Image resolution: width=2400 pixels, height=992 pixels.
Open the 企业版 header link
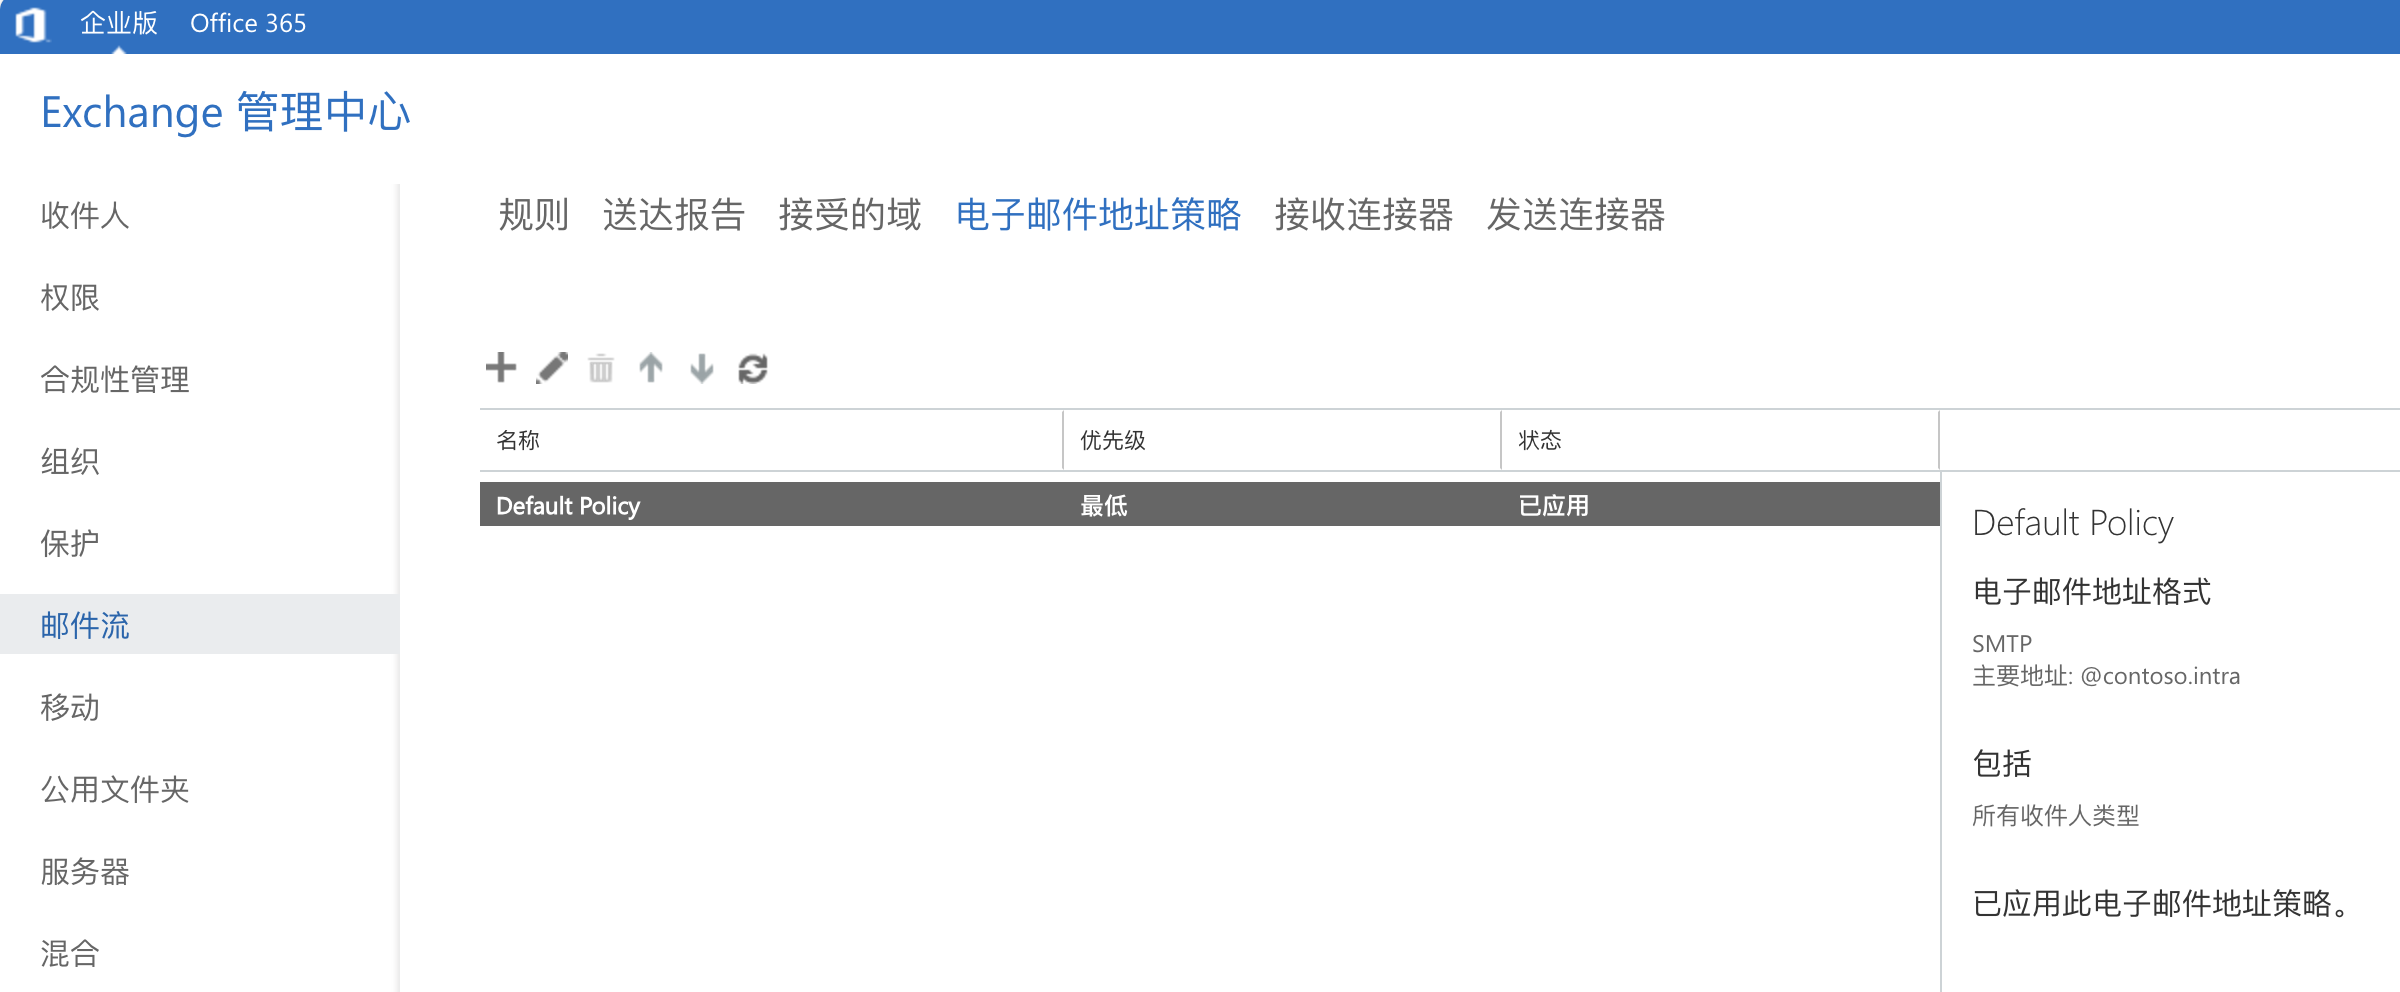pos(119,23)
